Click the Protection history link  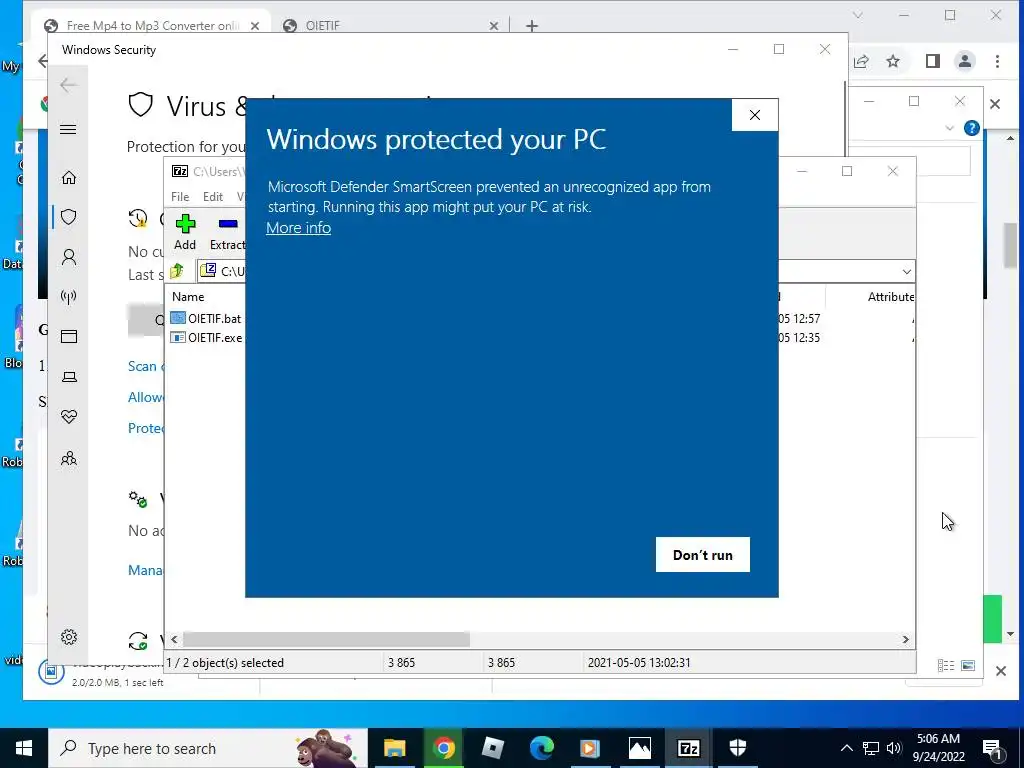[x=145, y=428]
